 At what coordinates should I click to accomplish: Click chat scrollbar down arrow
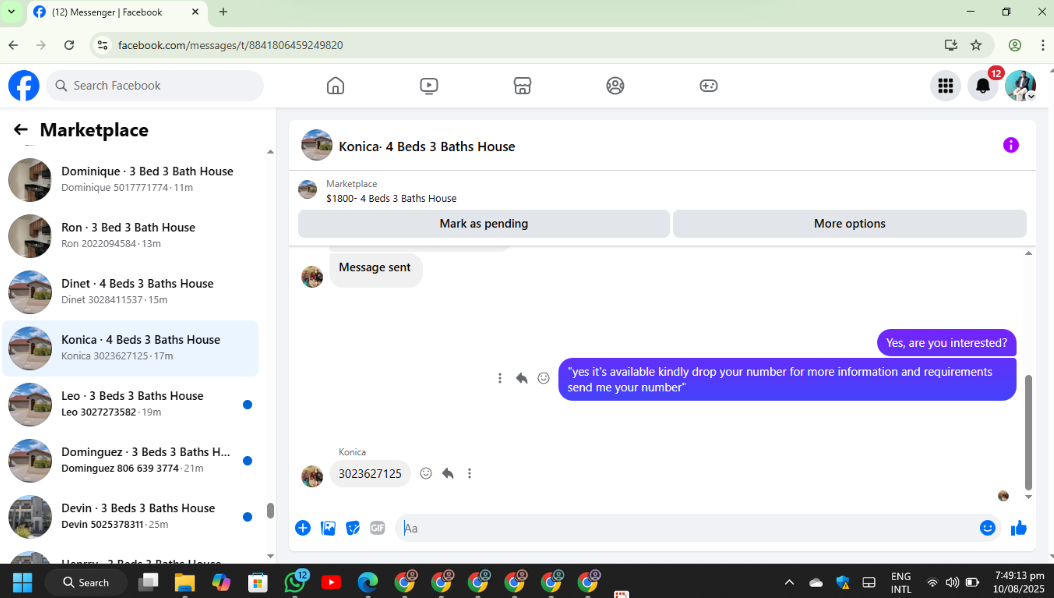(1028, 497)
